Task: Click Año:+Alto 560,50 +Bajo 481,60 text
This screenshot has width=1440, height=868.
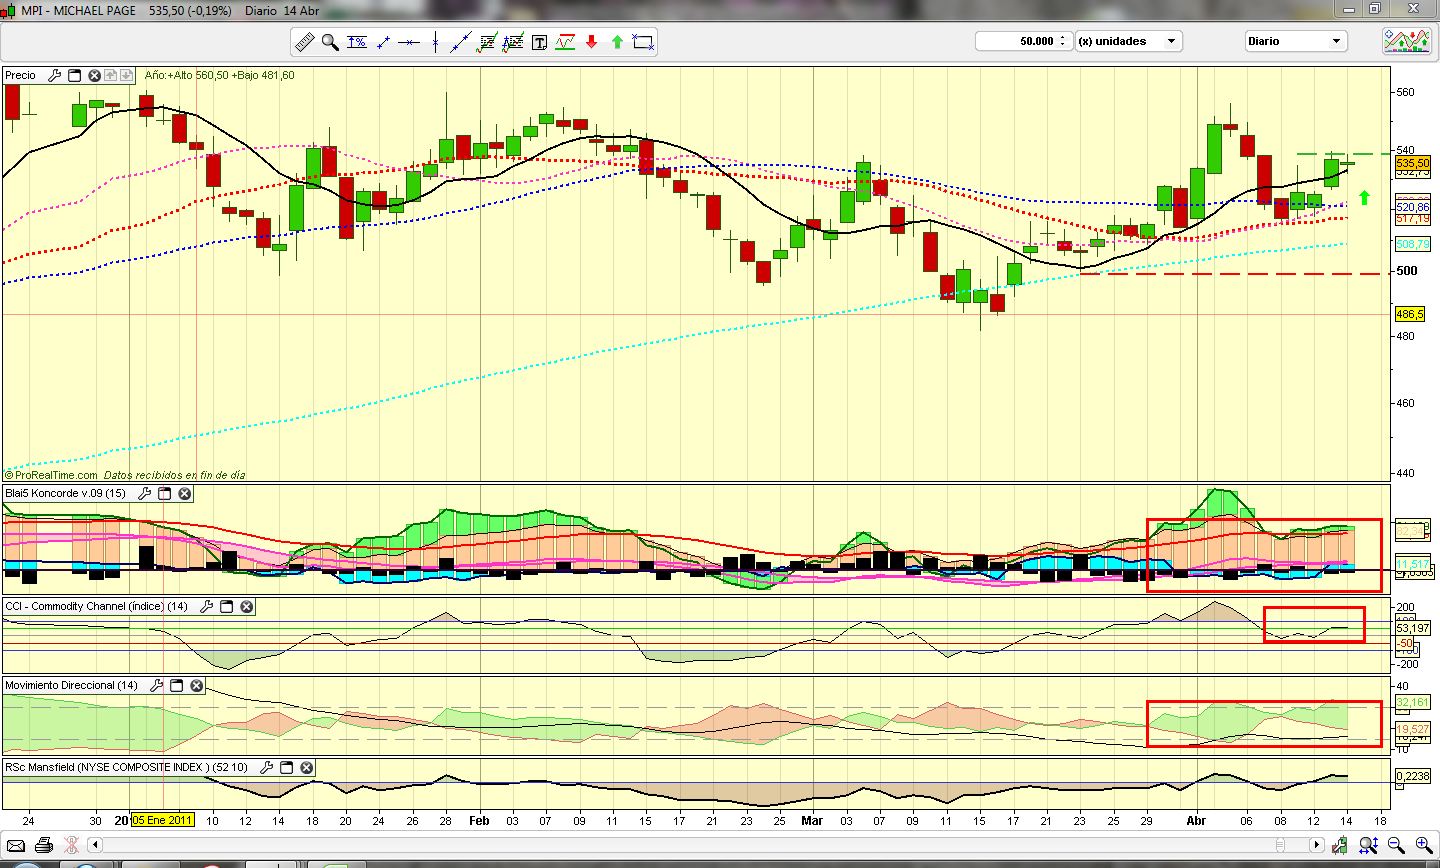Action: pyautogui.click(x=219, y=75)
